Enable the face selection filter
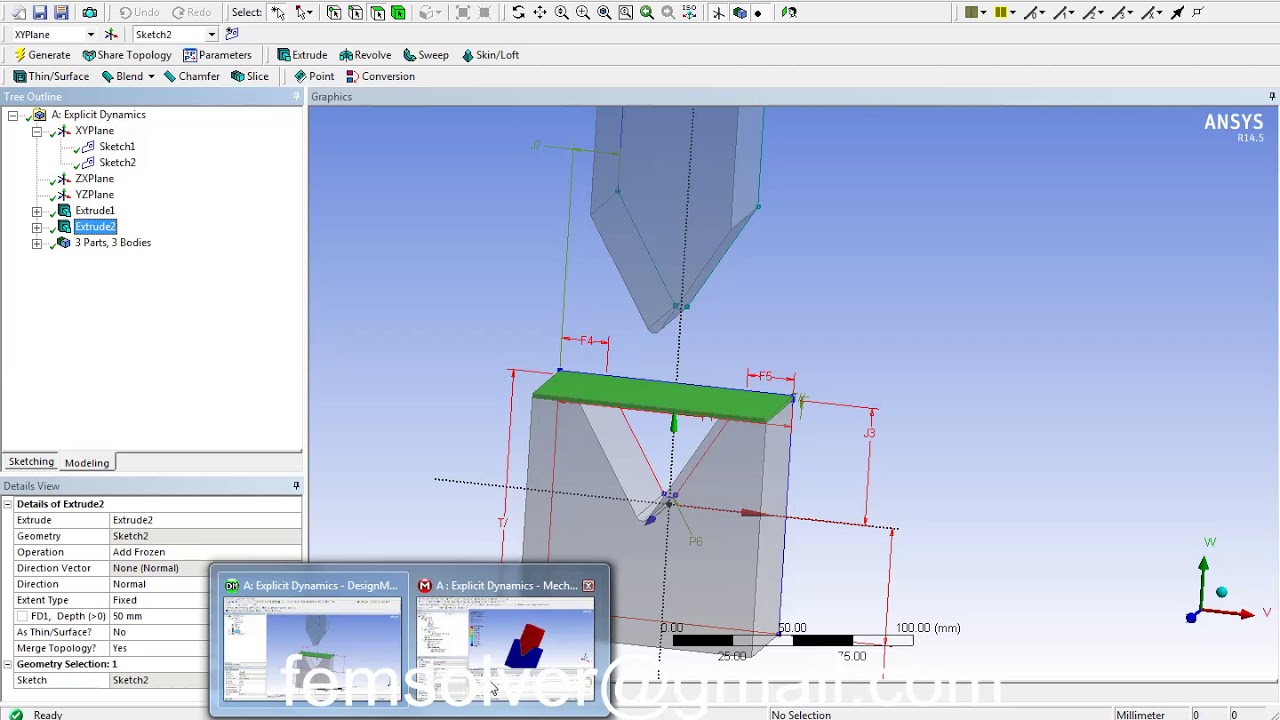Viewport: 1280px width, 720px height. 377,12
